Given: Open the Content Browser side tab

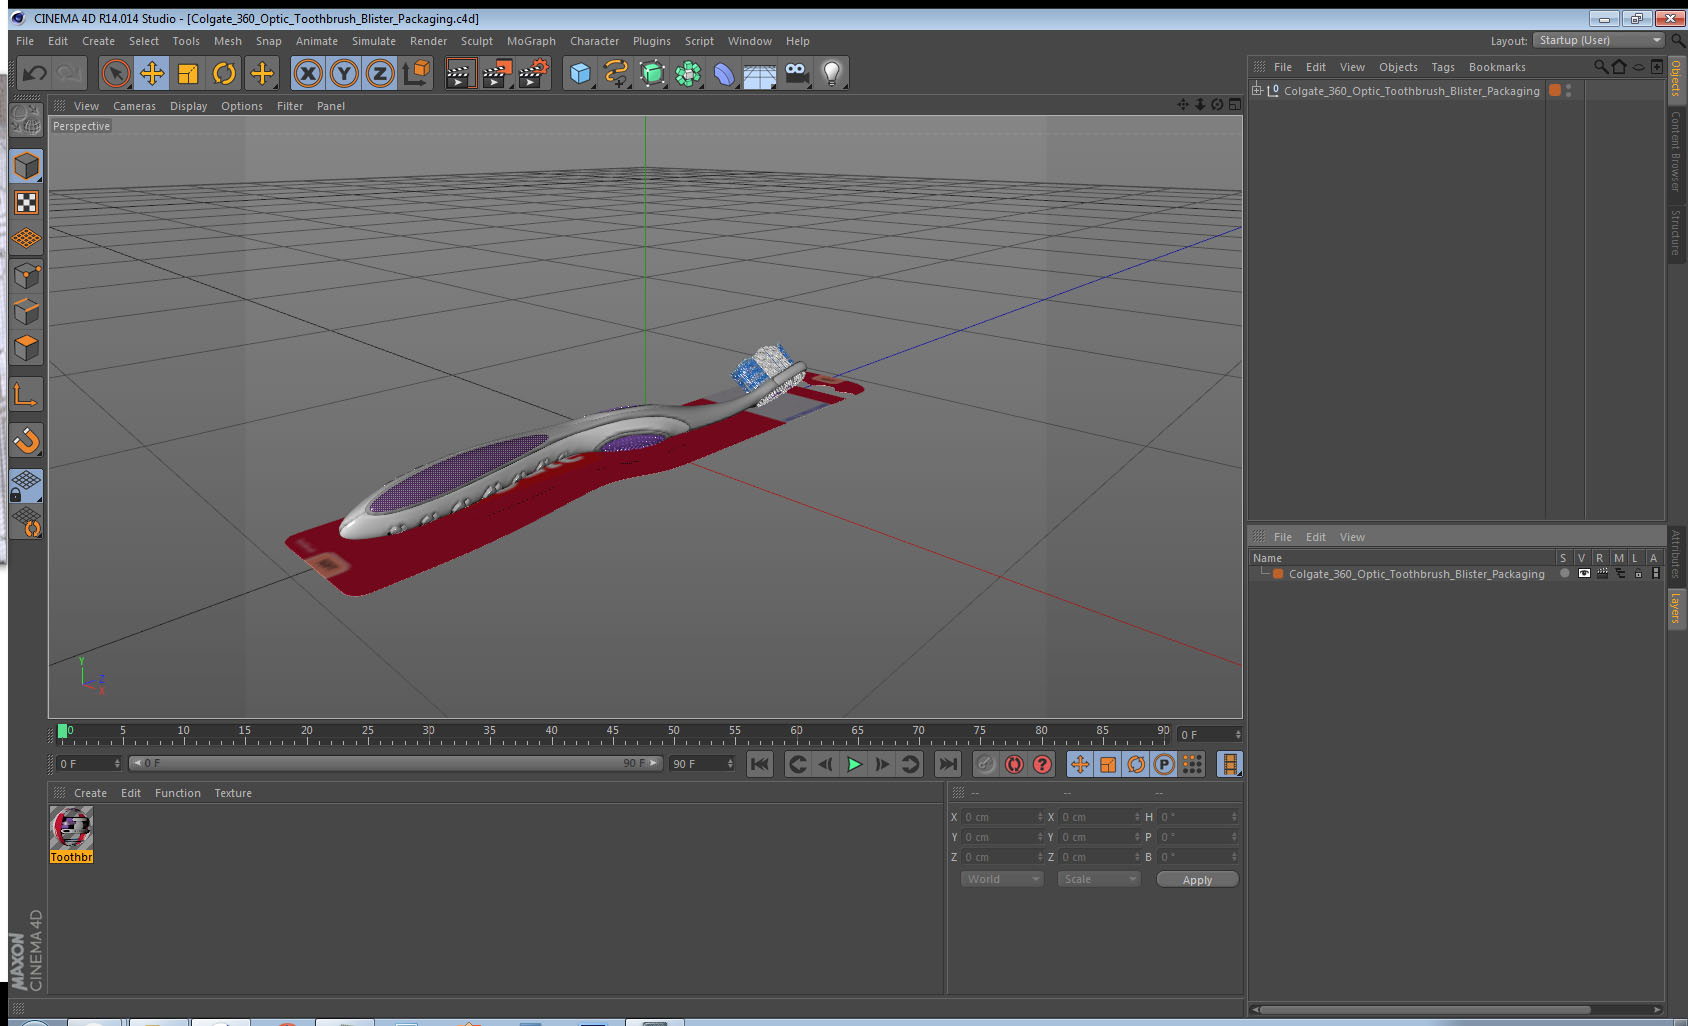Looking at the screenshot, I should click(1676, 151).
